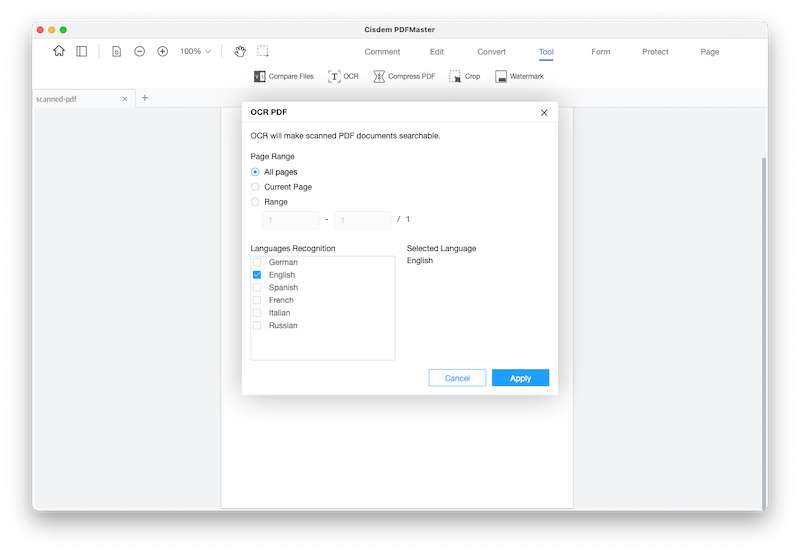Enable German language recognition
800x553 pixels.
point(257,262)
